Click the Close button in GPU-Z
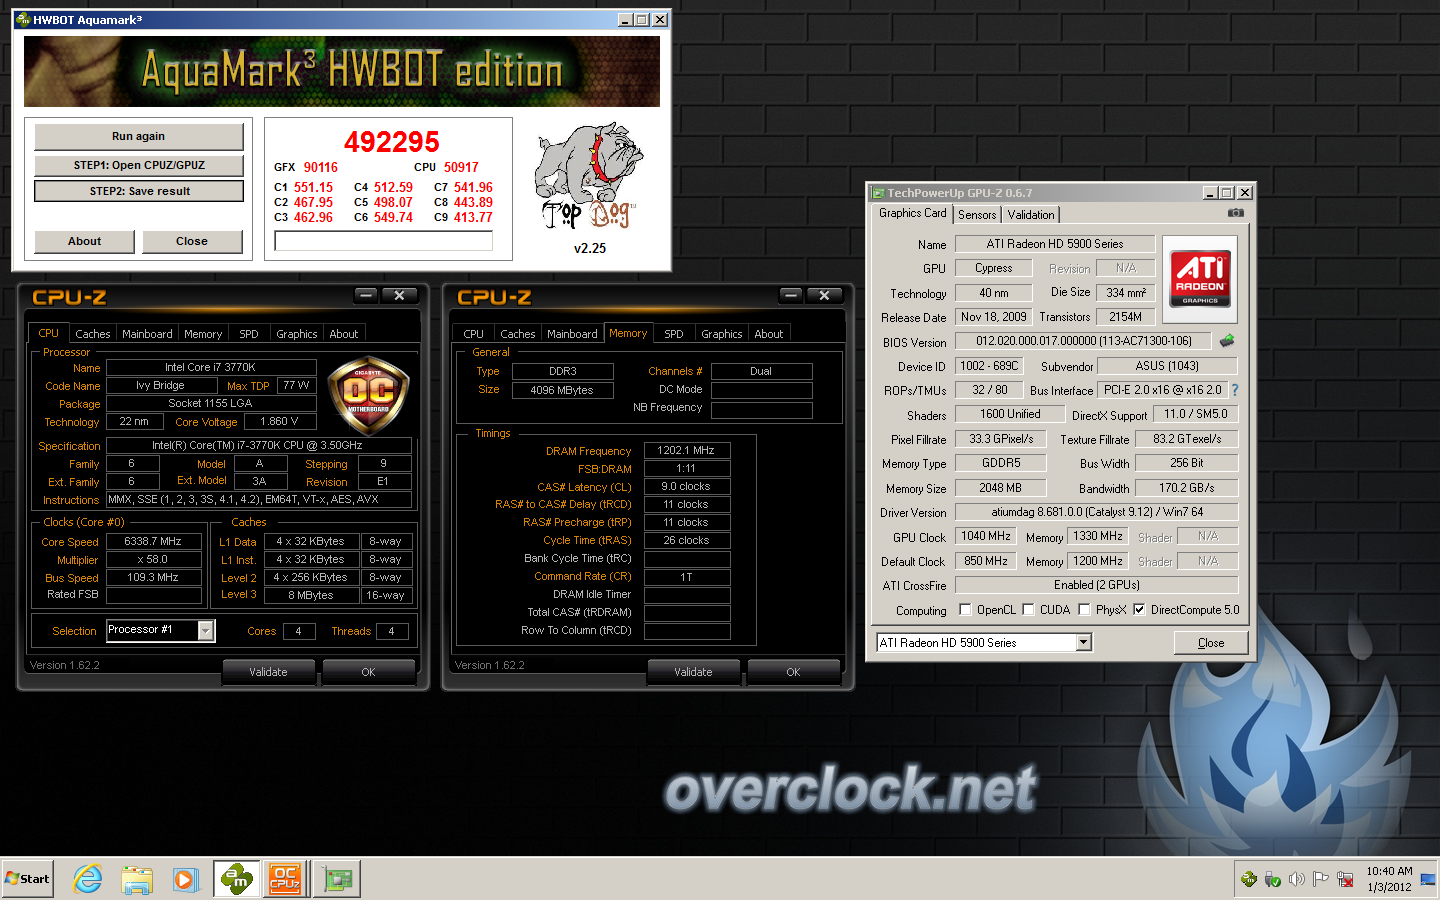 tap(1211, 643)
